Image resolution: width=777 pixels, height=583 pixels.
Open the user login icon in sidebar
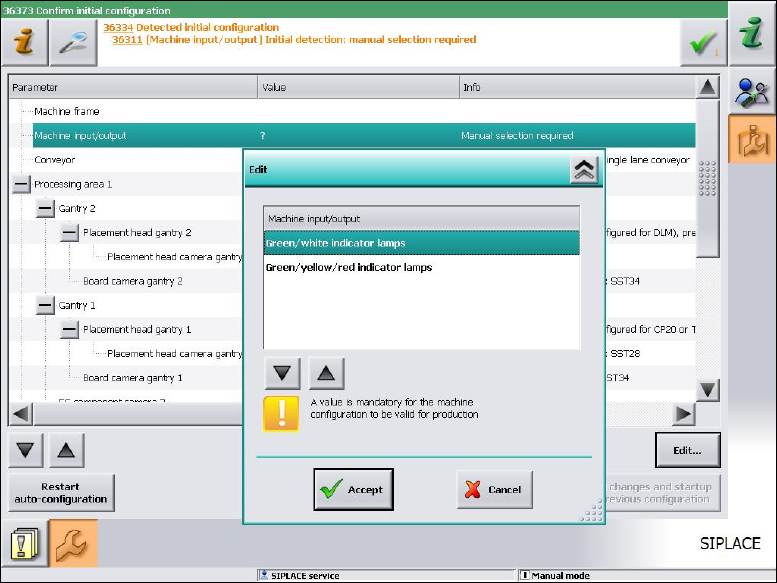click(752, 92)
